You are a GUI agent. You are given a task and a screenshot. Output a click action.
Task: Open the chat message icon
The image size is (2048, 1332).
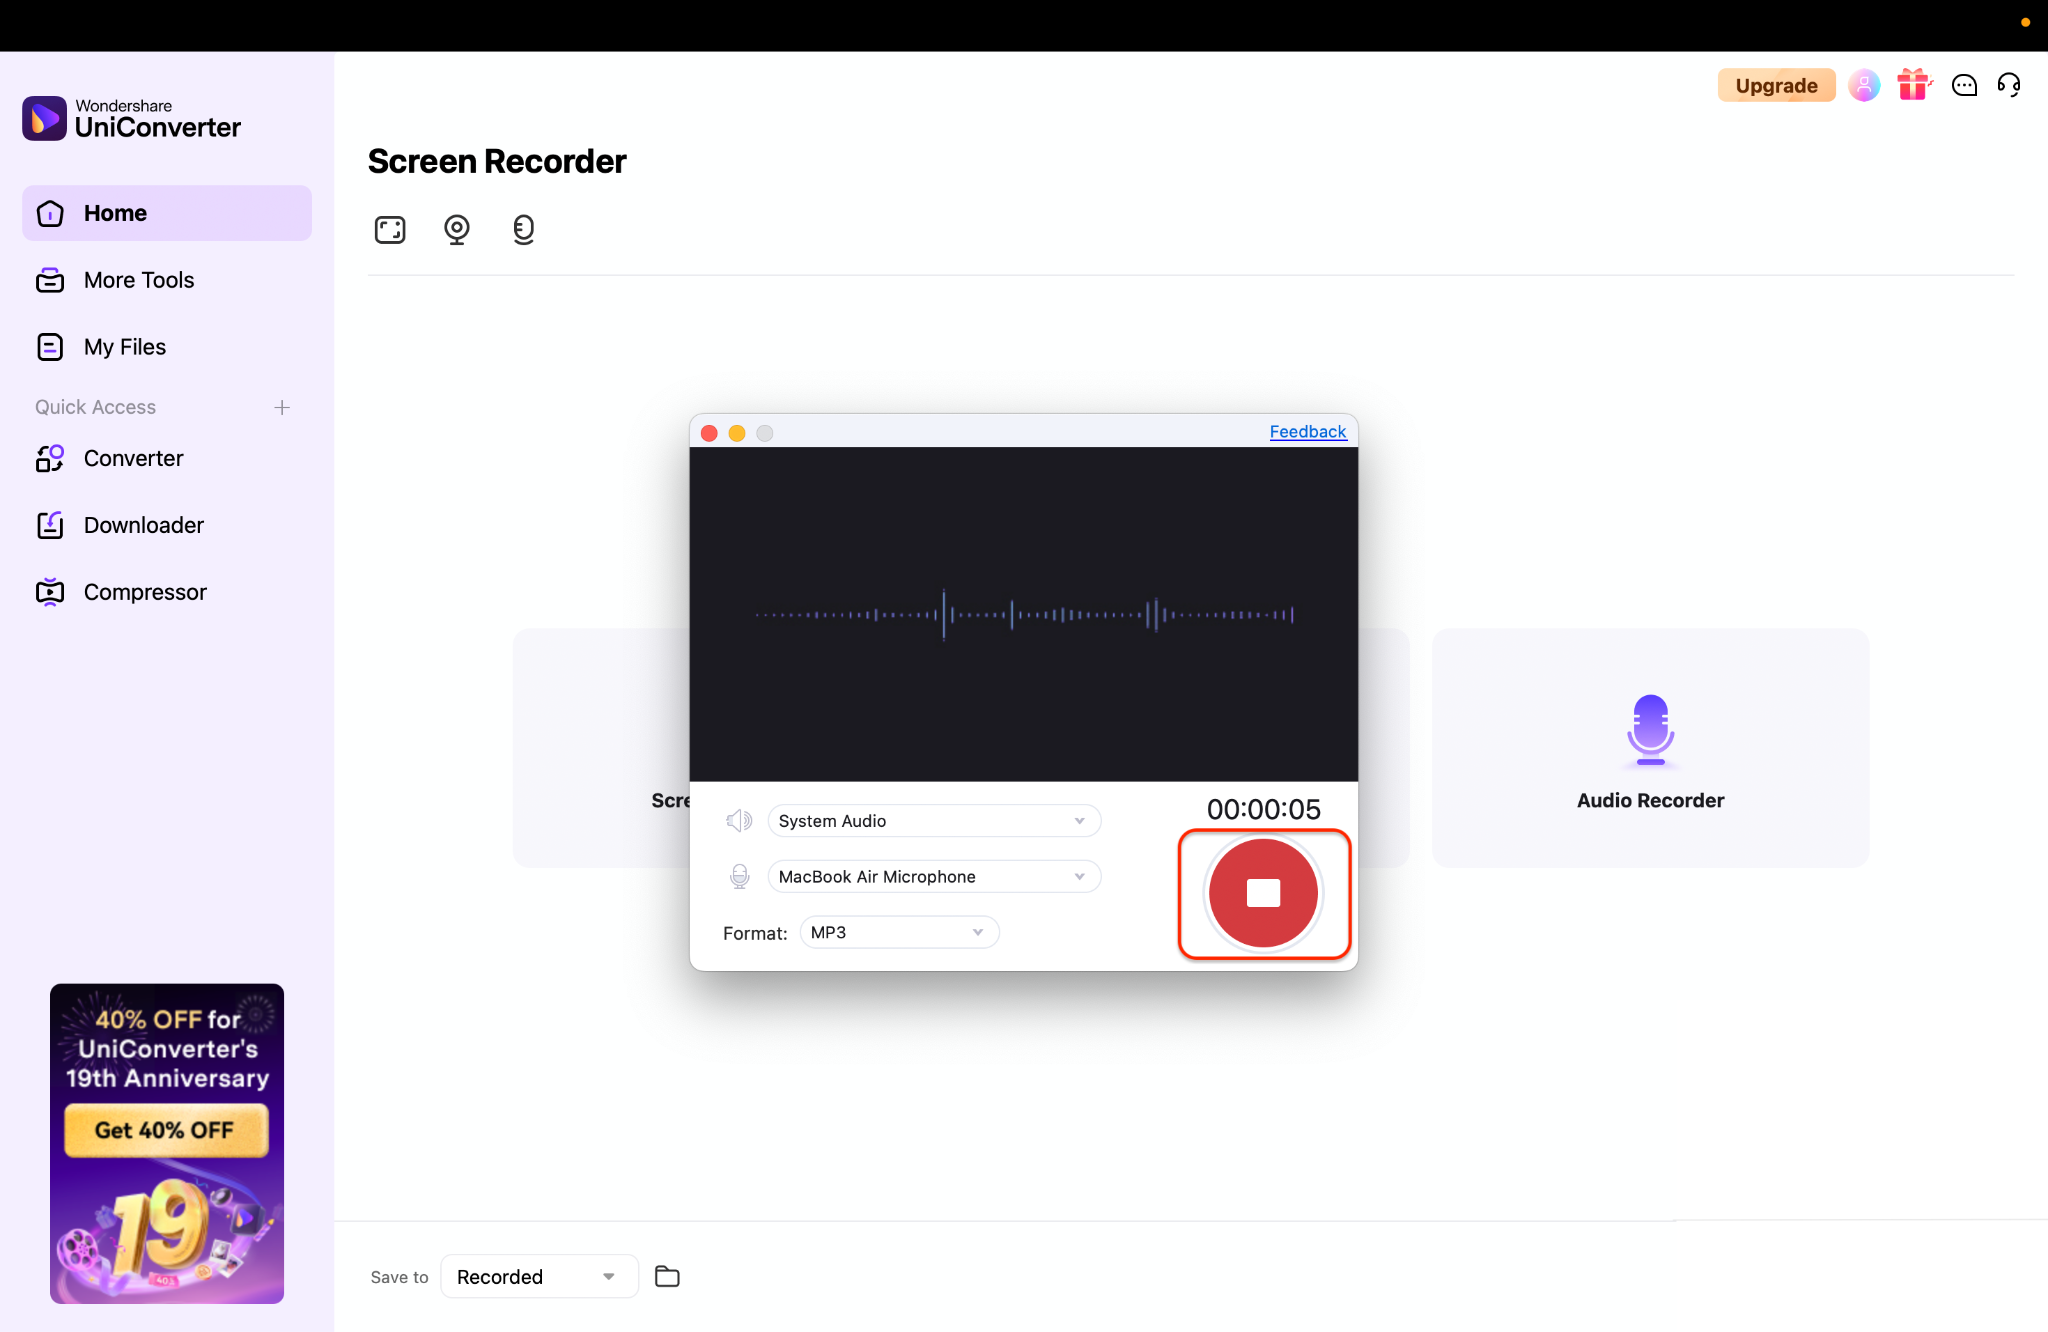(x=1964, y=85)
